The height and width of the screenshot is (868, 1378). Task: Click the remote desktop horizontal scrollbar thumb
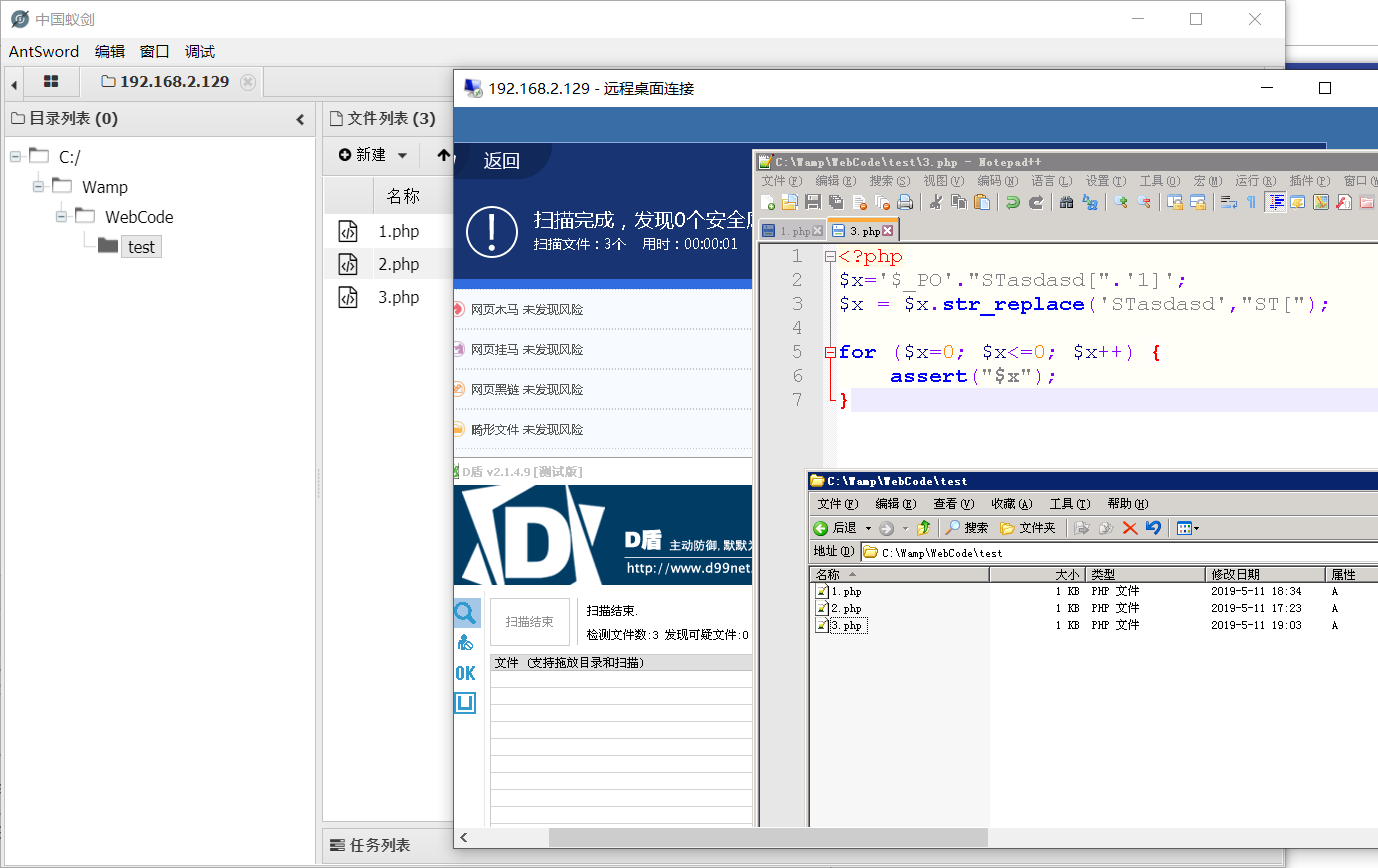(x=768, y=837)
